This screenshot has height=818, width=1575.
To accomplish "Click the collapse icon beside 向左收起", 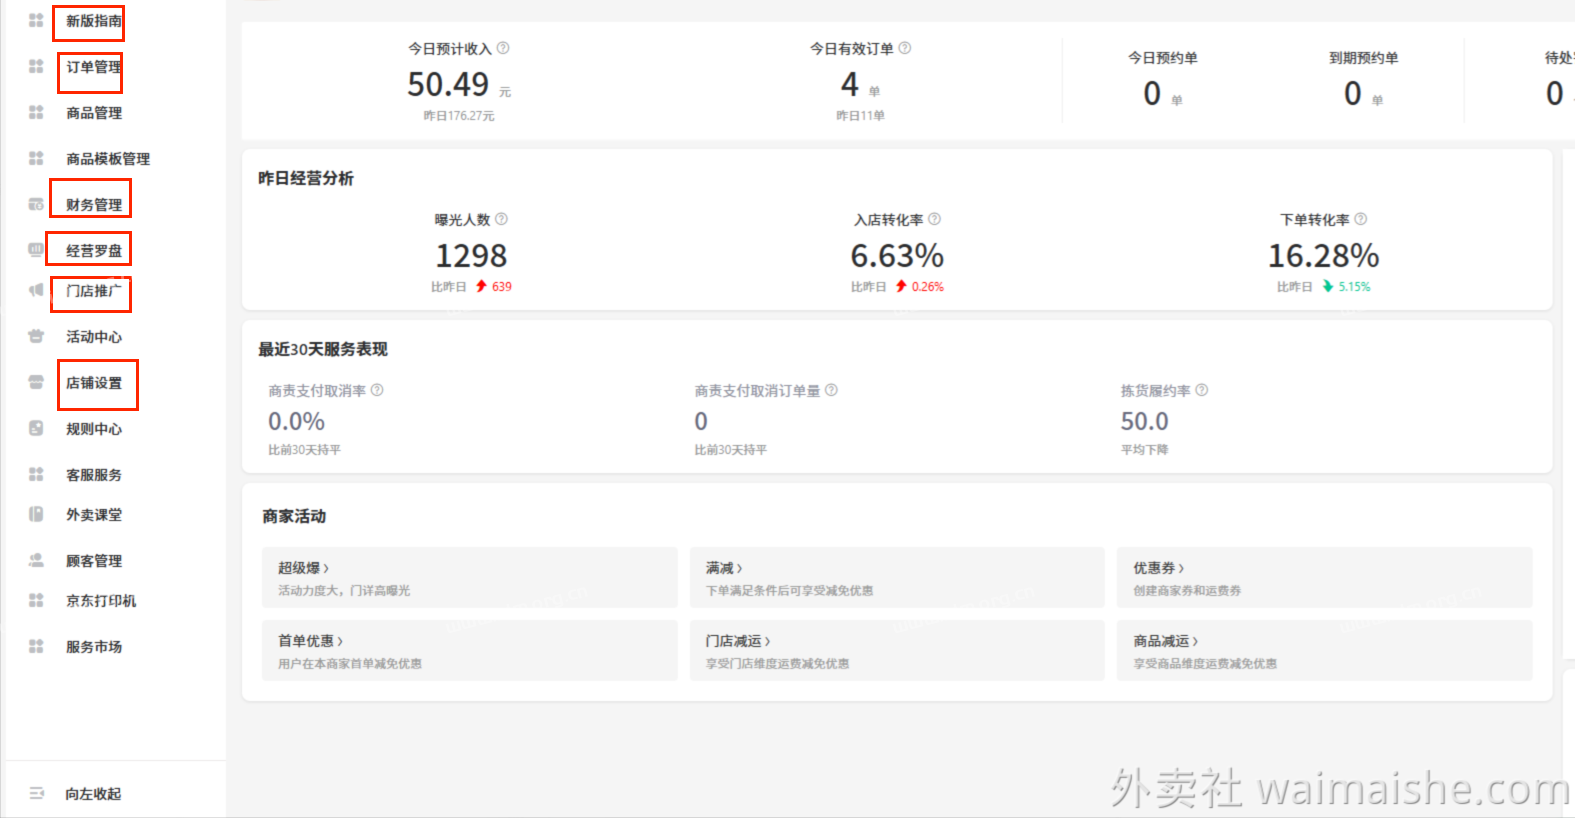I will (36, 793).
